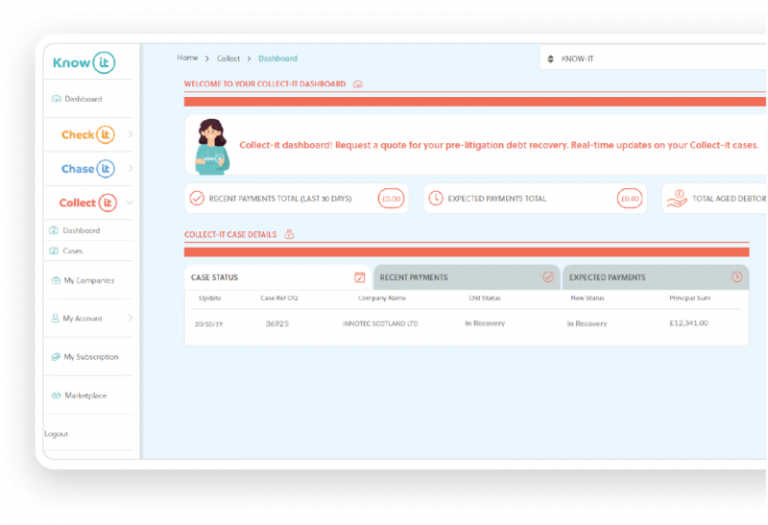
Task: Click the Total Aged Debtor hand-coin icon
Action: tap(677, 198)
